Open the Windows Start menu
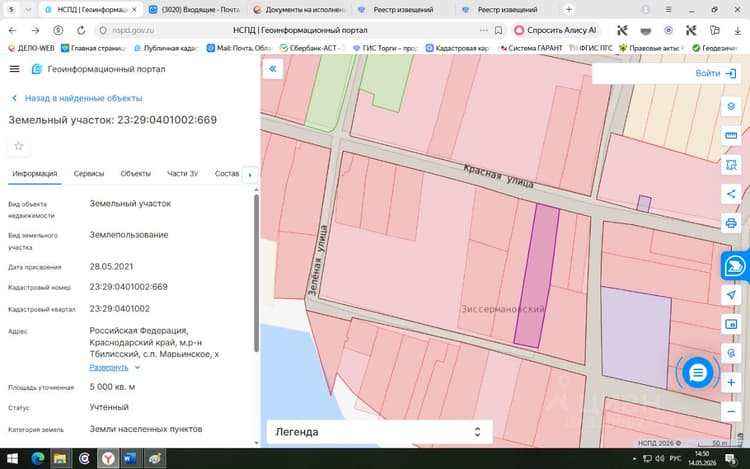The image size is (750, 469). pos(11,459)
